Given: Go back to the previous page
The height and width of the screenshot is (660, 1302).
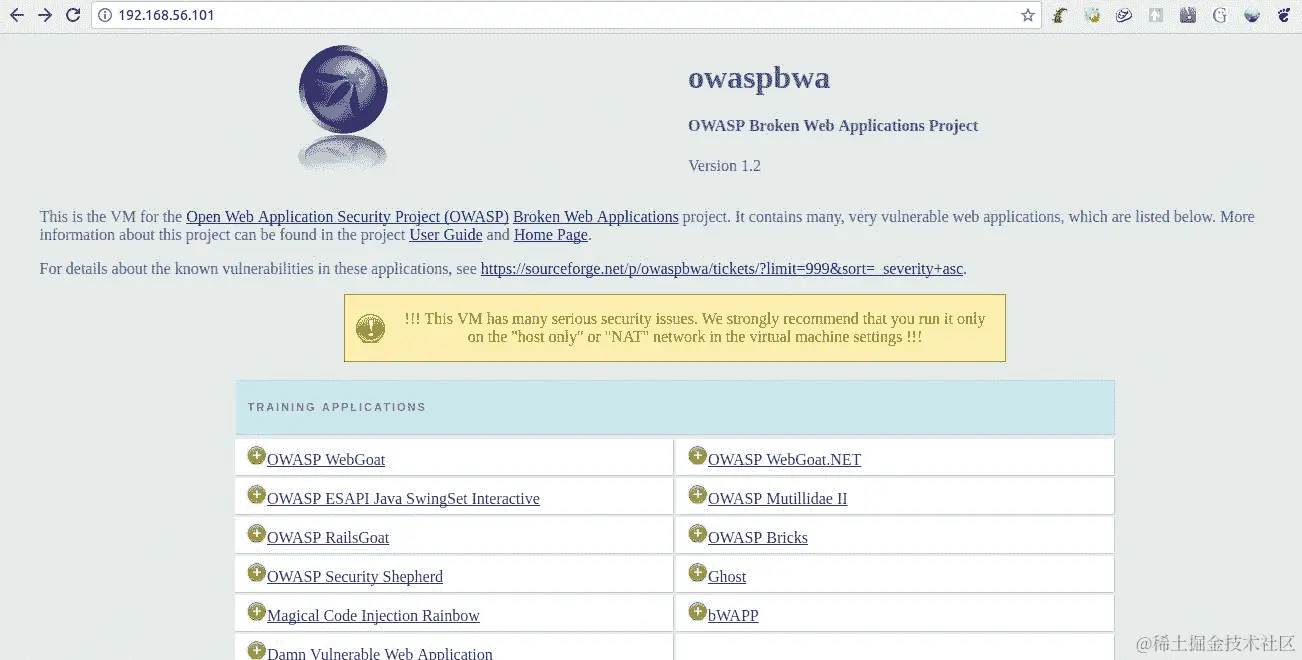Looking at the screenshot, I should (x=16, y=15).
